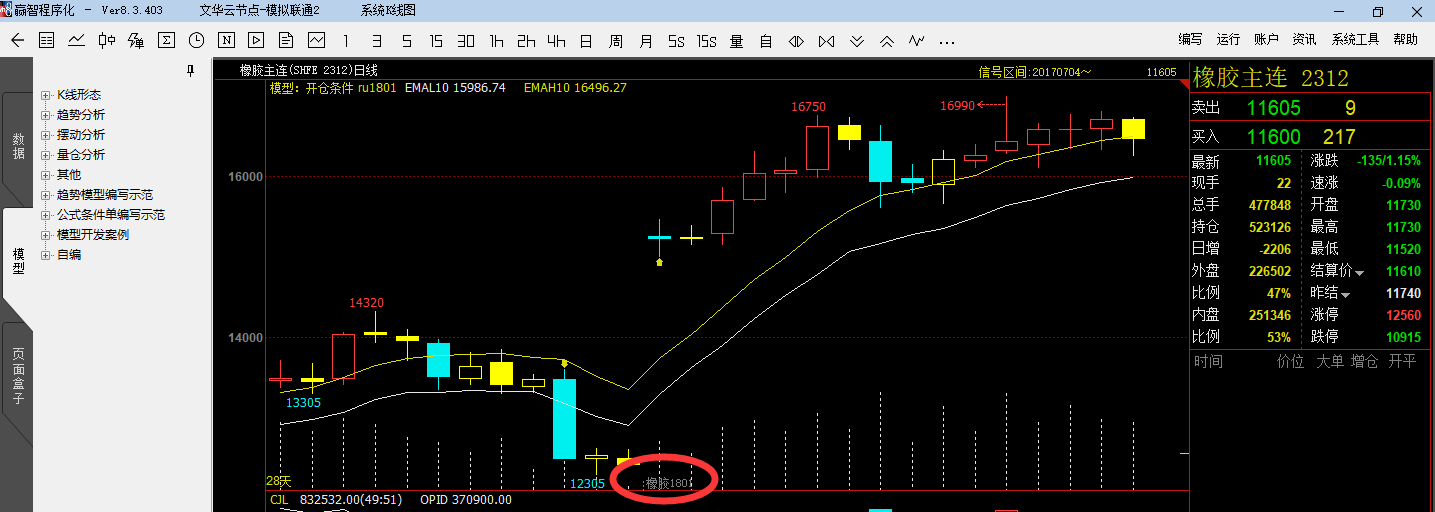
Task: Switch to the 模型 side tab
Action: pos(18,261)
